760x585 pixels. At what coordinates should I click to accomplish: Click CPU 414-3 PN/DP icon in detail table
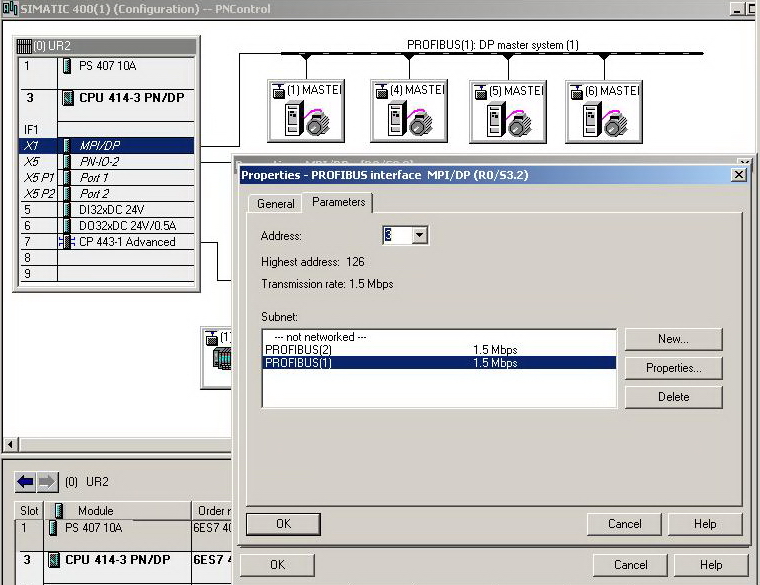tap(54, 560)
